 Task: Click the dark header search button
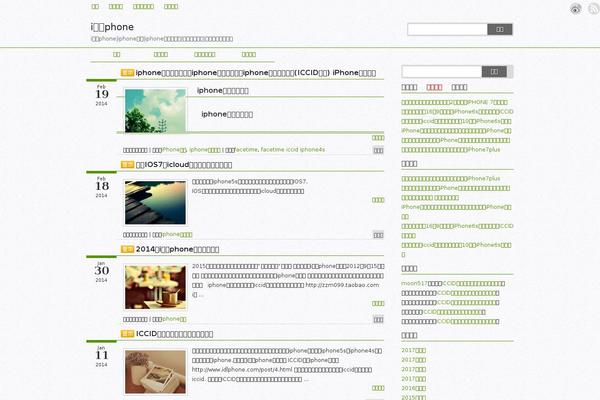[x=500, y=29]
